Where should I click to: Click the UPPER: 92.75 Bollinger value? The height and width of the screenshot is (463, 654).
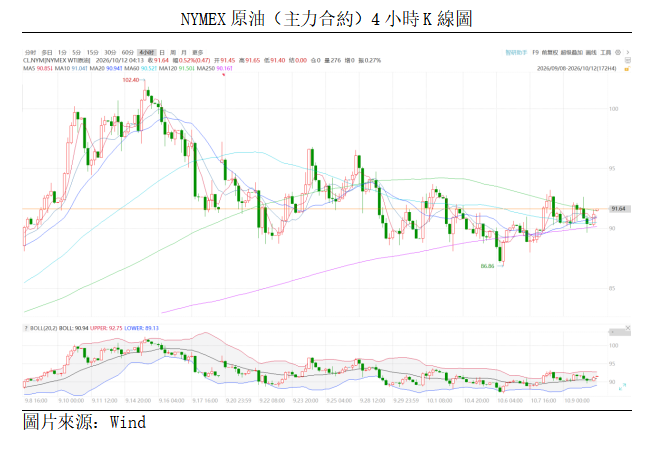(x=106, y=328)
